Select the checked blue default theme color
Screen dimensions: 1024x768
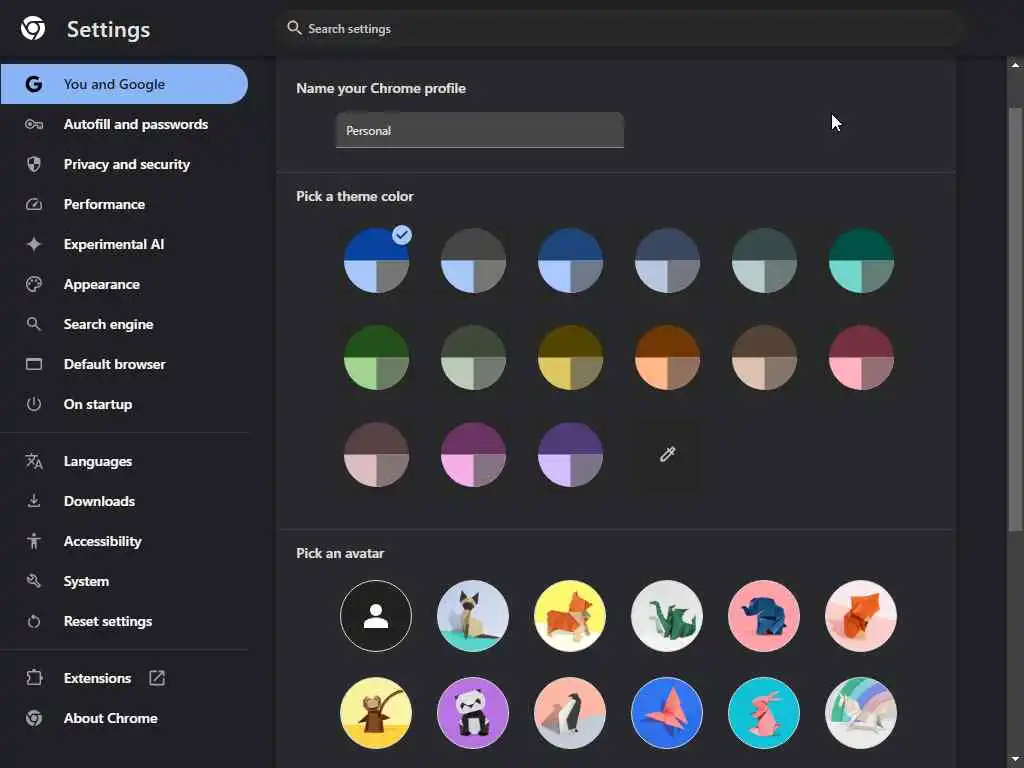[x=376, y=260]
